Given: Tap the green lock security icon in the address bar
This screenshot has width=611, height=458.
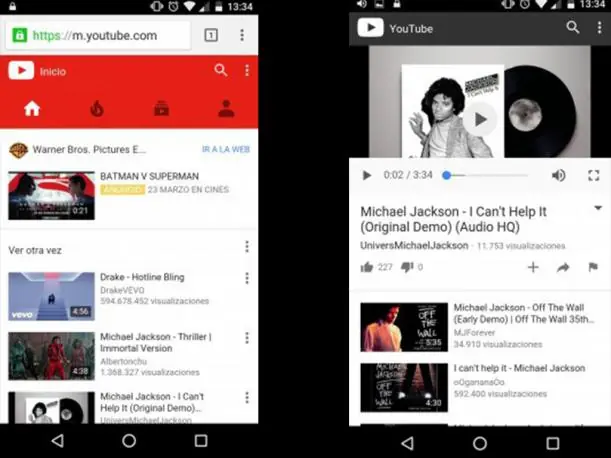Looking at the screenshot, I should [x=19, y=35].
